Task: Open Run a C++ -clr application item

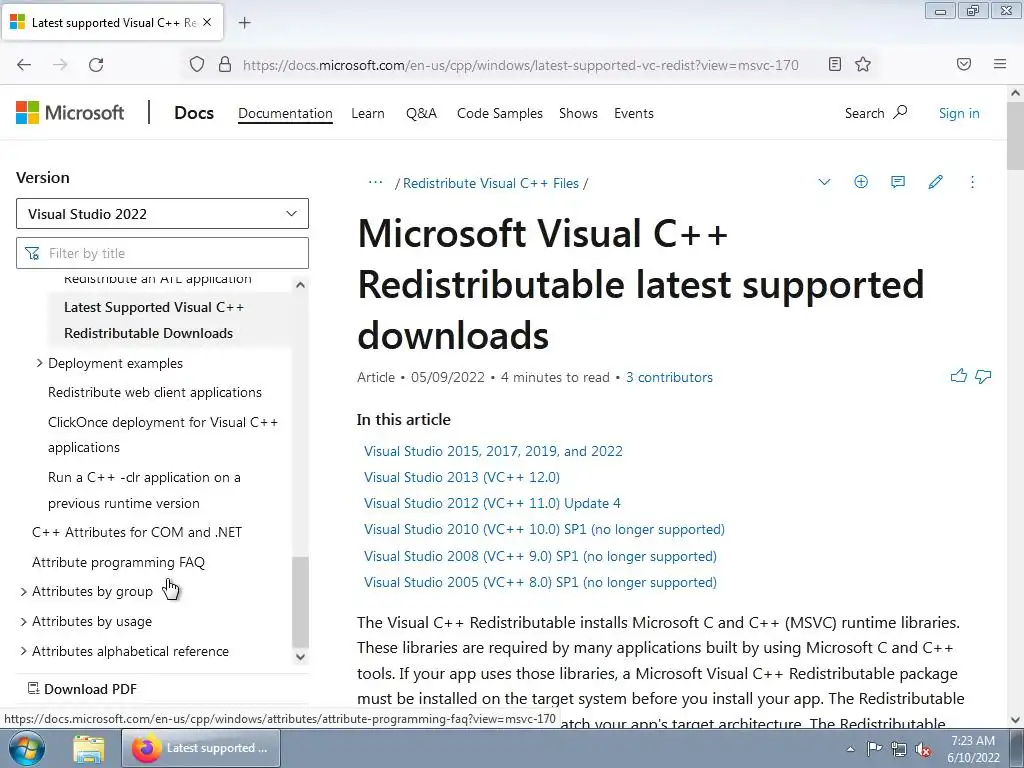Action: coord(144,490)
